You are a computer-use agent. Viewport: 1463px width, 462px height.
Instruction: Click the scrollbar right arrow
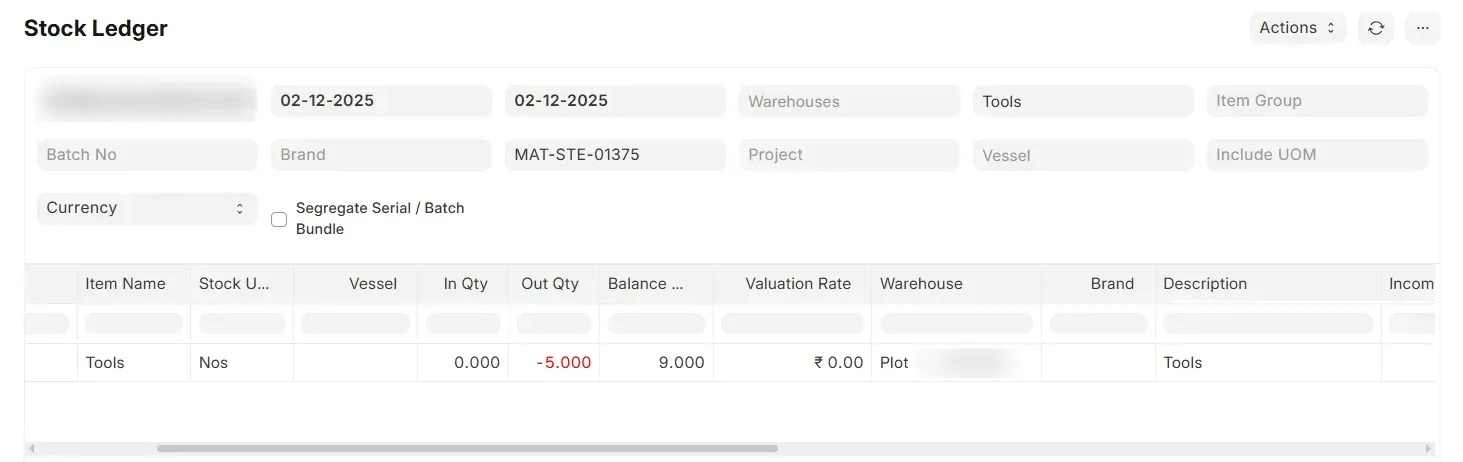[1428, 449]
